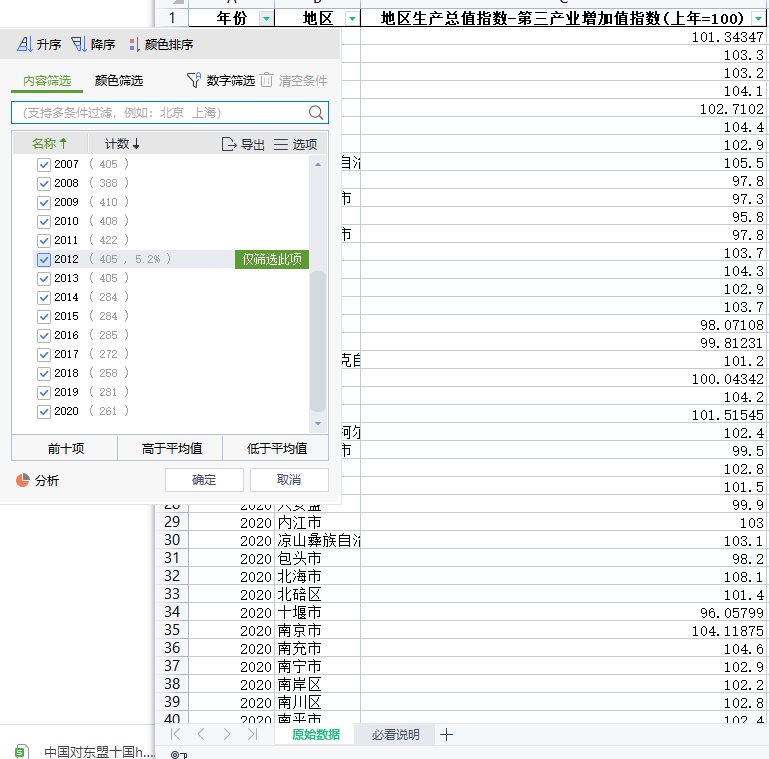Export the list with 导出
Image resolution: width=769 pixels, height=759 pixels.
(243, 144)
